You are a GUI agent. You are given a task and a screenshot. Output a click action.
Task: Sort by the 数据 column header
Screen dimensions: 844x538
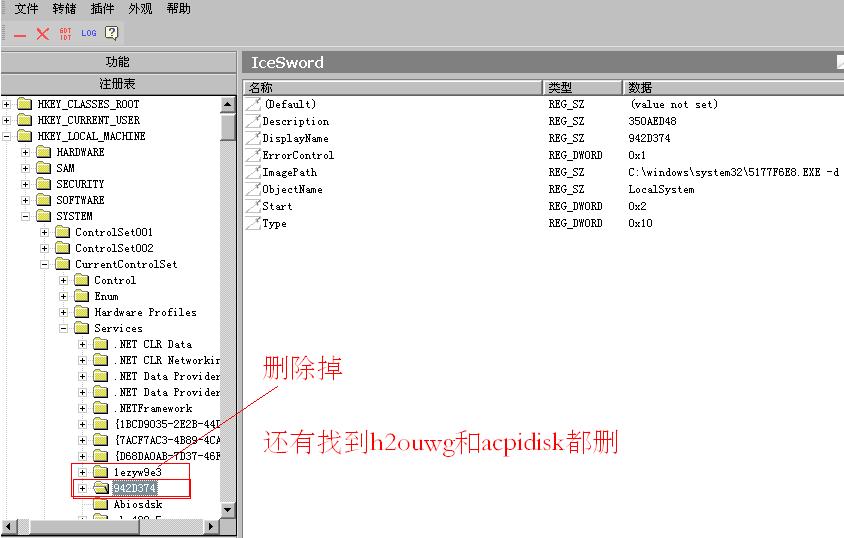[x=733, y=87]
